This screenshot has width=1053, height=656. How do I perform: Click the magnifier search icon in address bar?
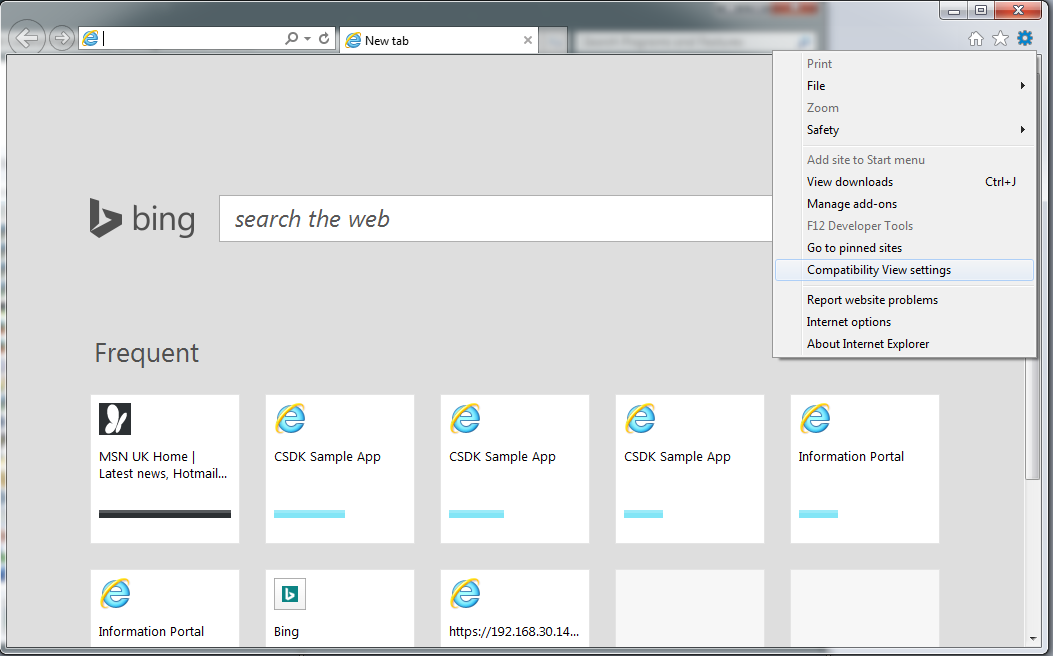pyautogui.click(x=291, y=38)
